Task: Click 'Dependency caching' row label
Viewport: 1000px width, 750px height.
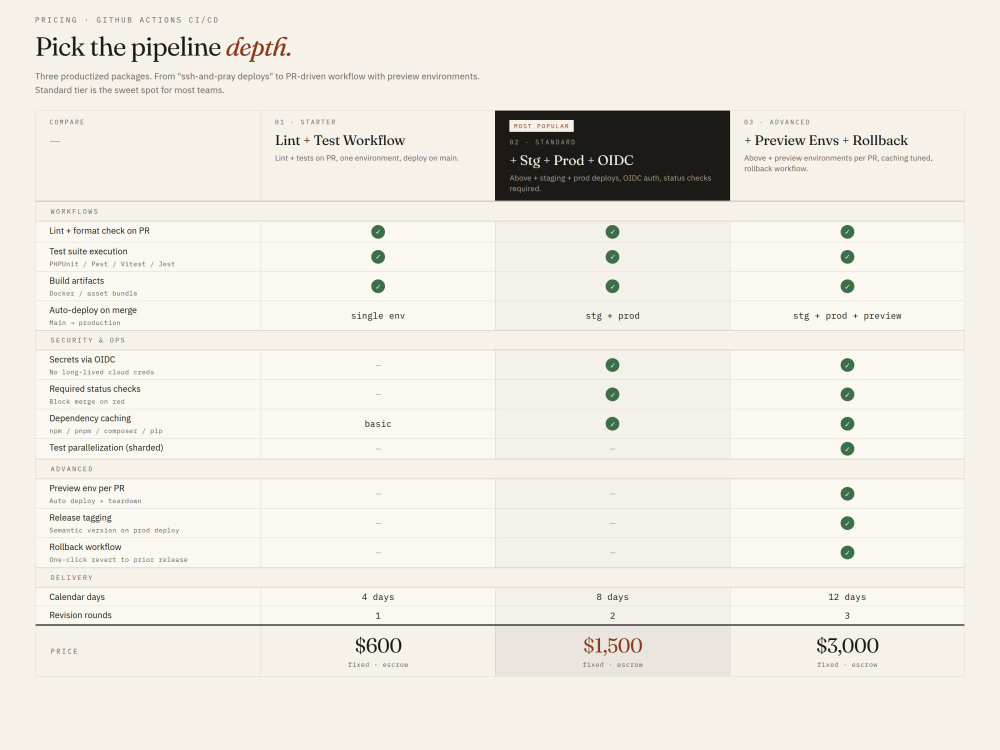Action: (90, 418)
